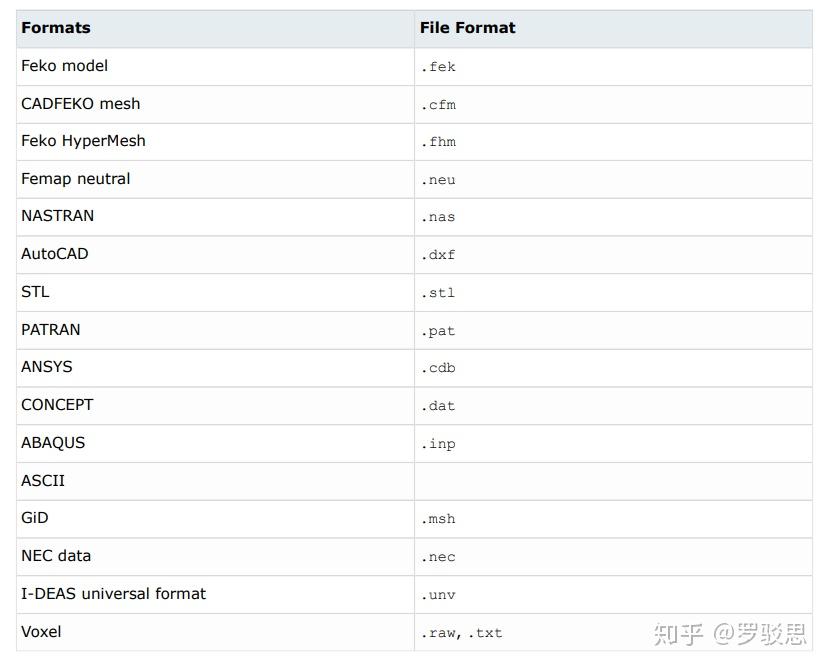Screen dimensions: 828x668
Task: Click the "File Format" column header
Action: 467,28
